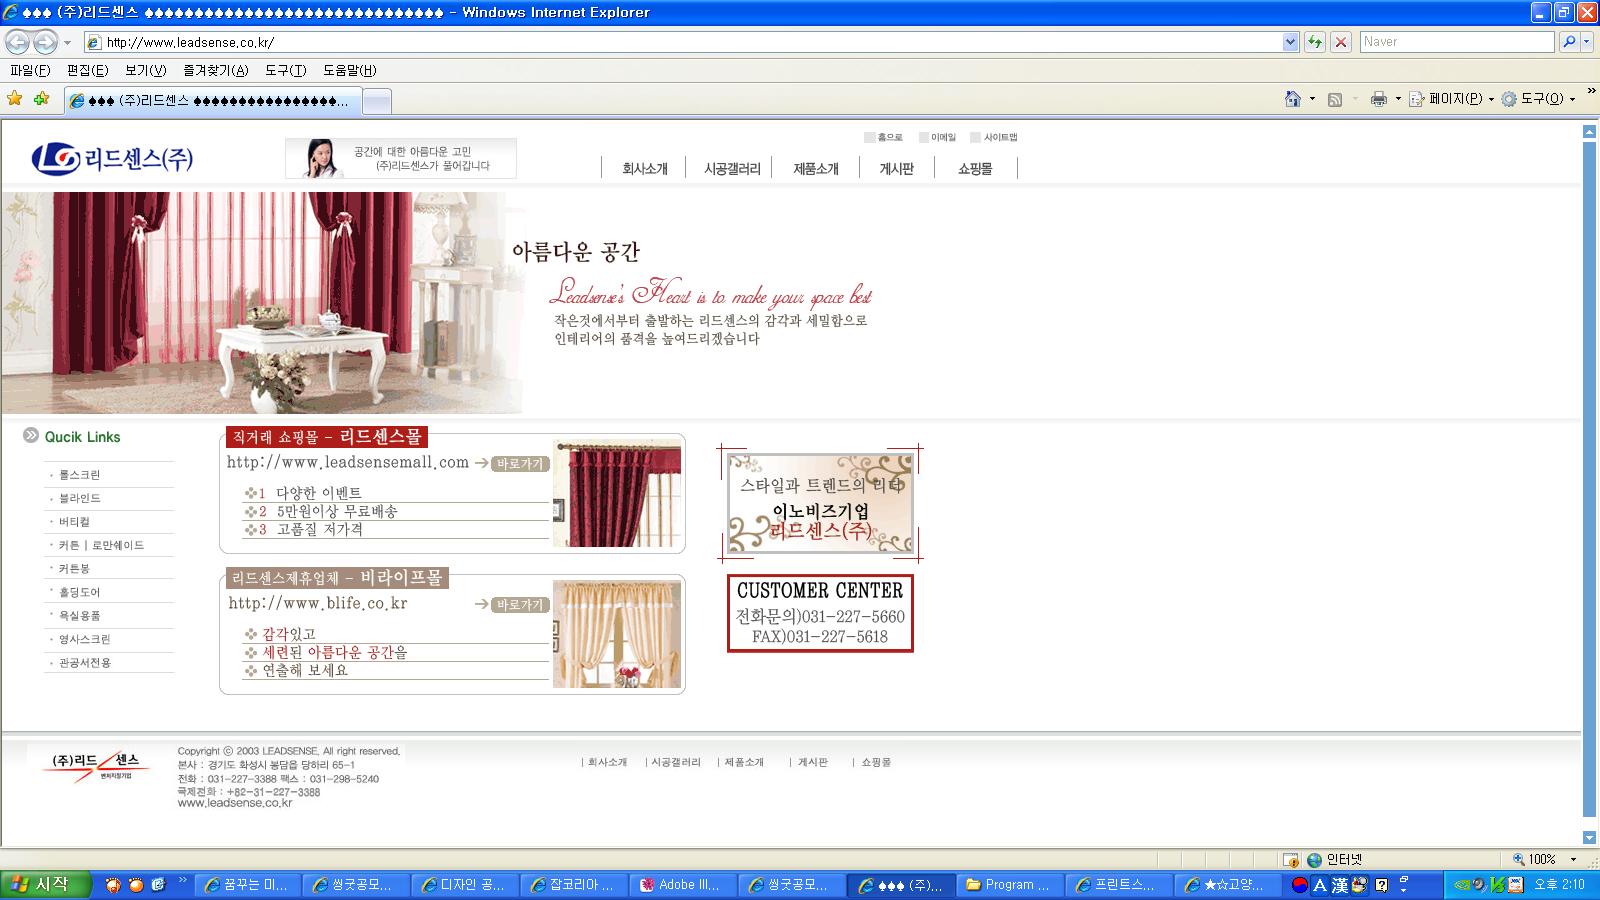
Task: Click the vertical scrollbar down arrow
Action: tap(1589, 837)
